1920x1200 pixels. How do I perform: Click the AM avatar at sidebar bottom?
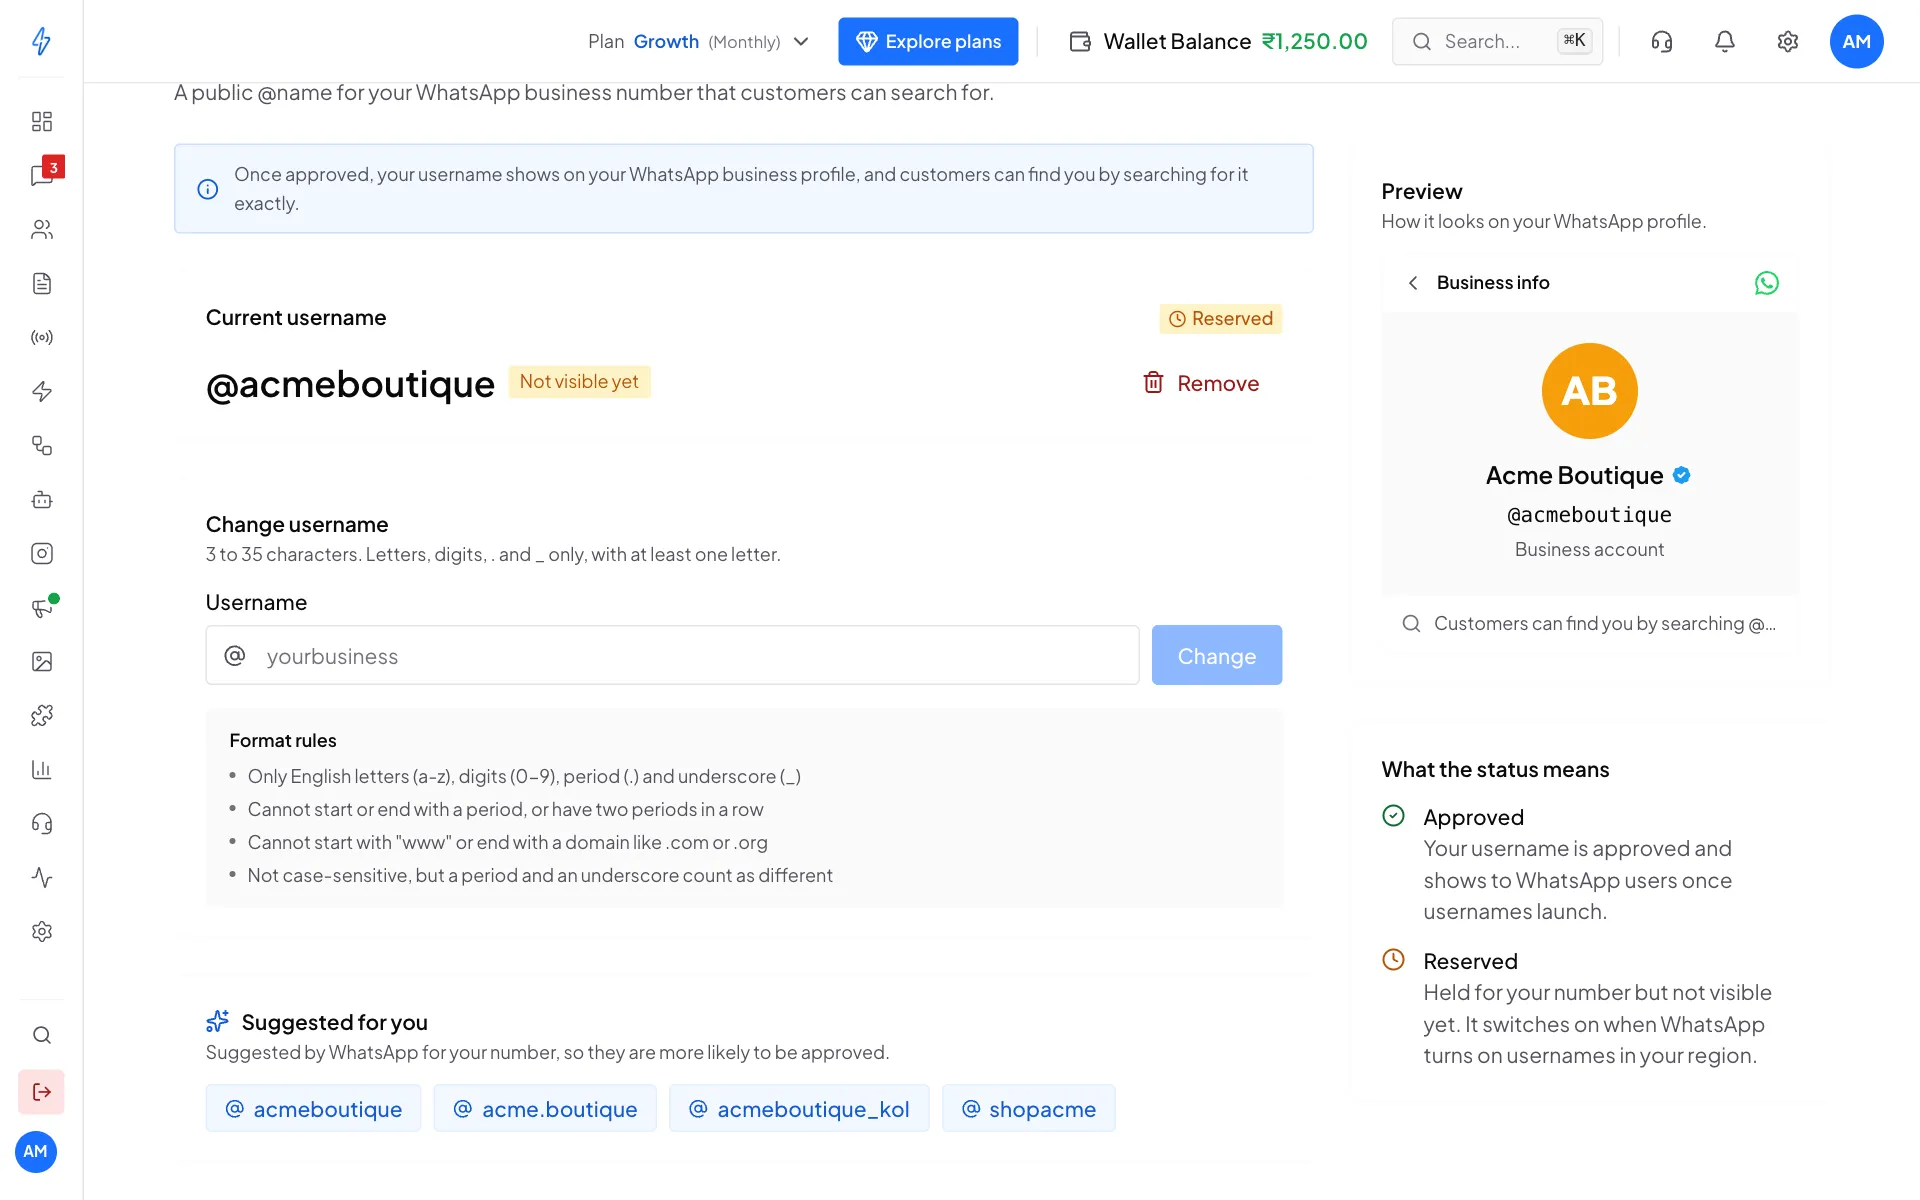[35, 1151]
